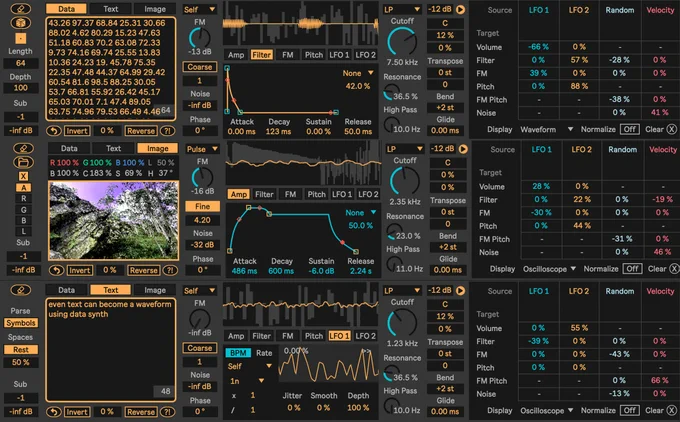The height and width of the screenshot is (422, 680).
Task: Click the undo arrow beneath the text box
Action: 54,412
